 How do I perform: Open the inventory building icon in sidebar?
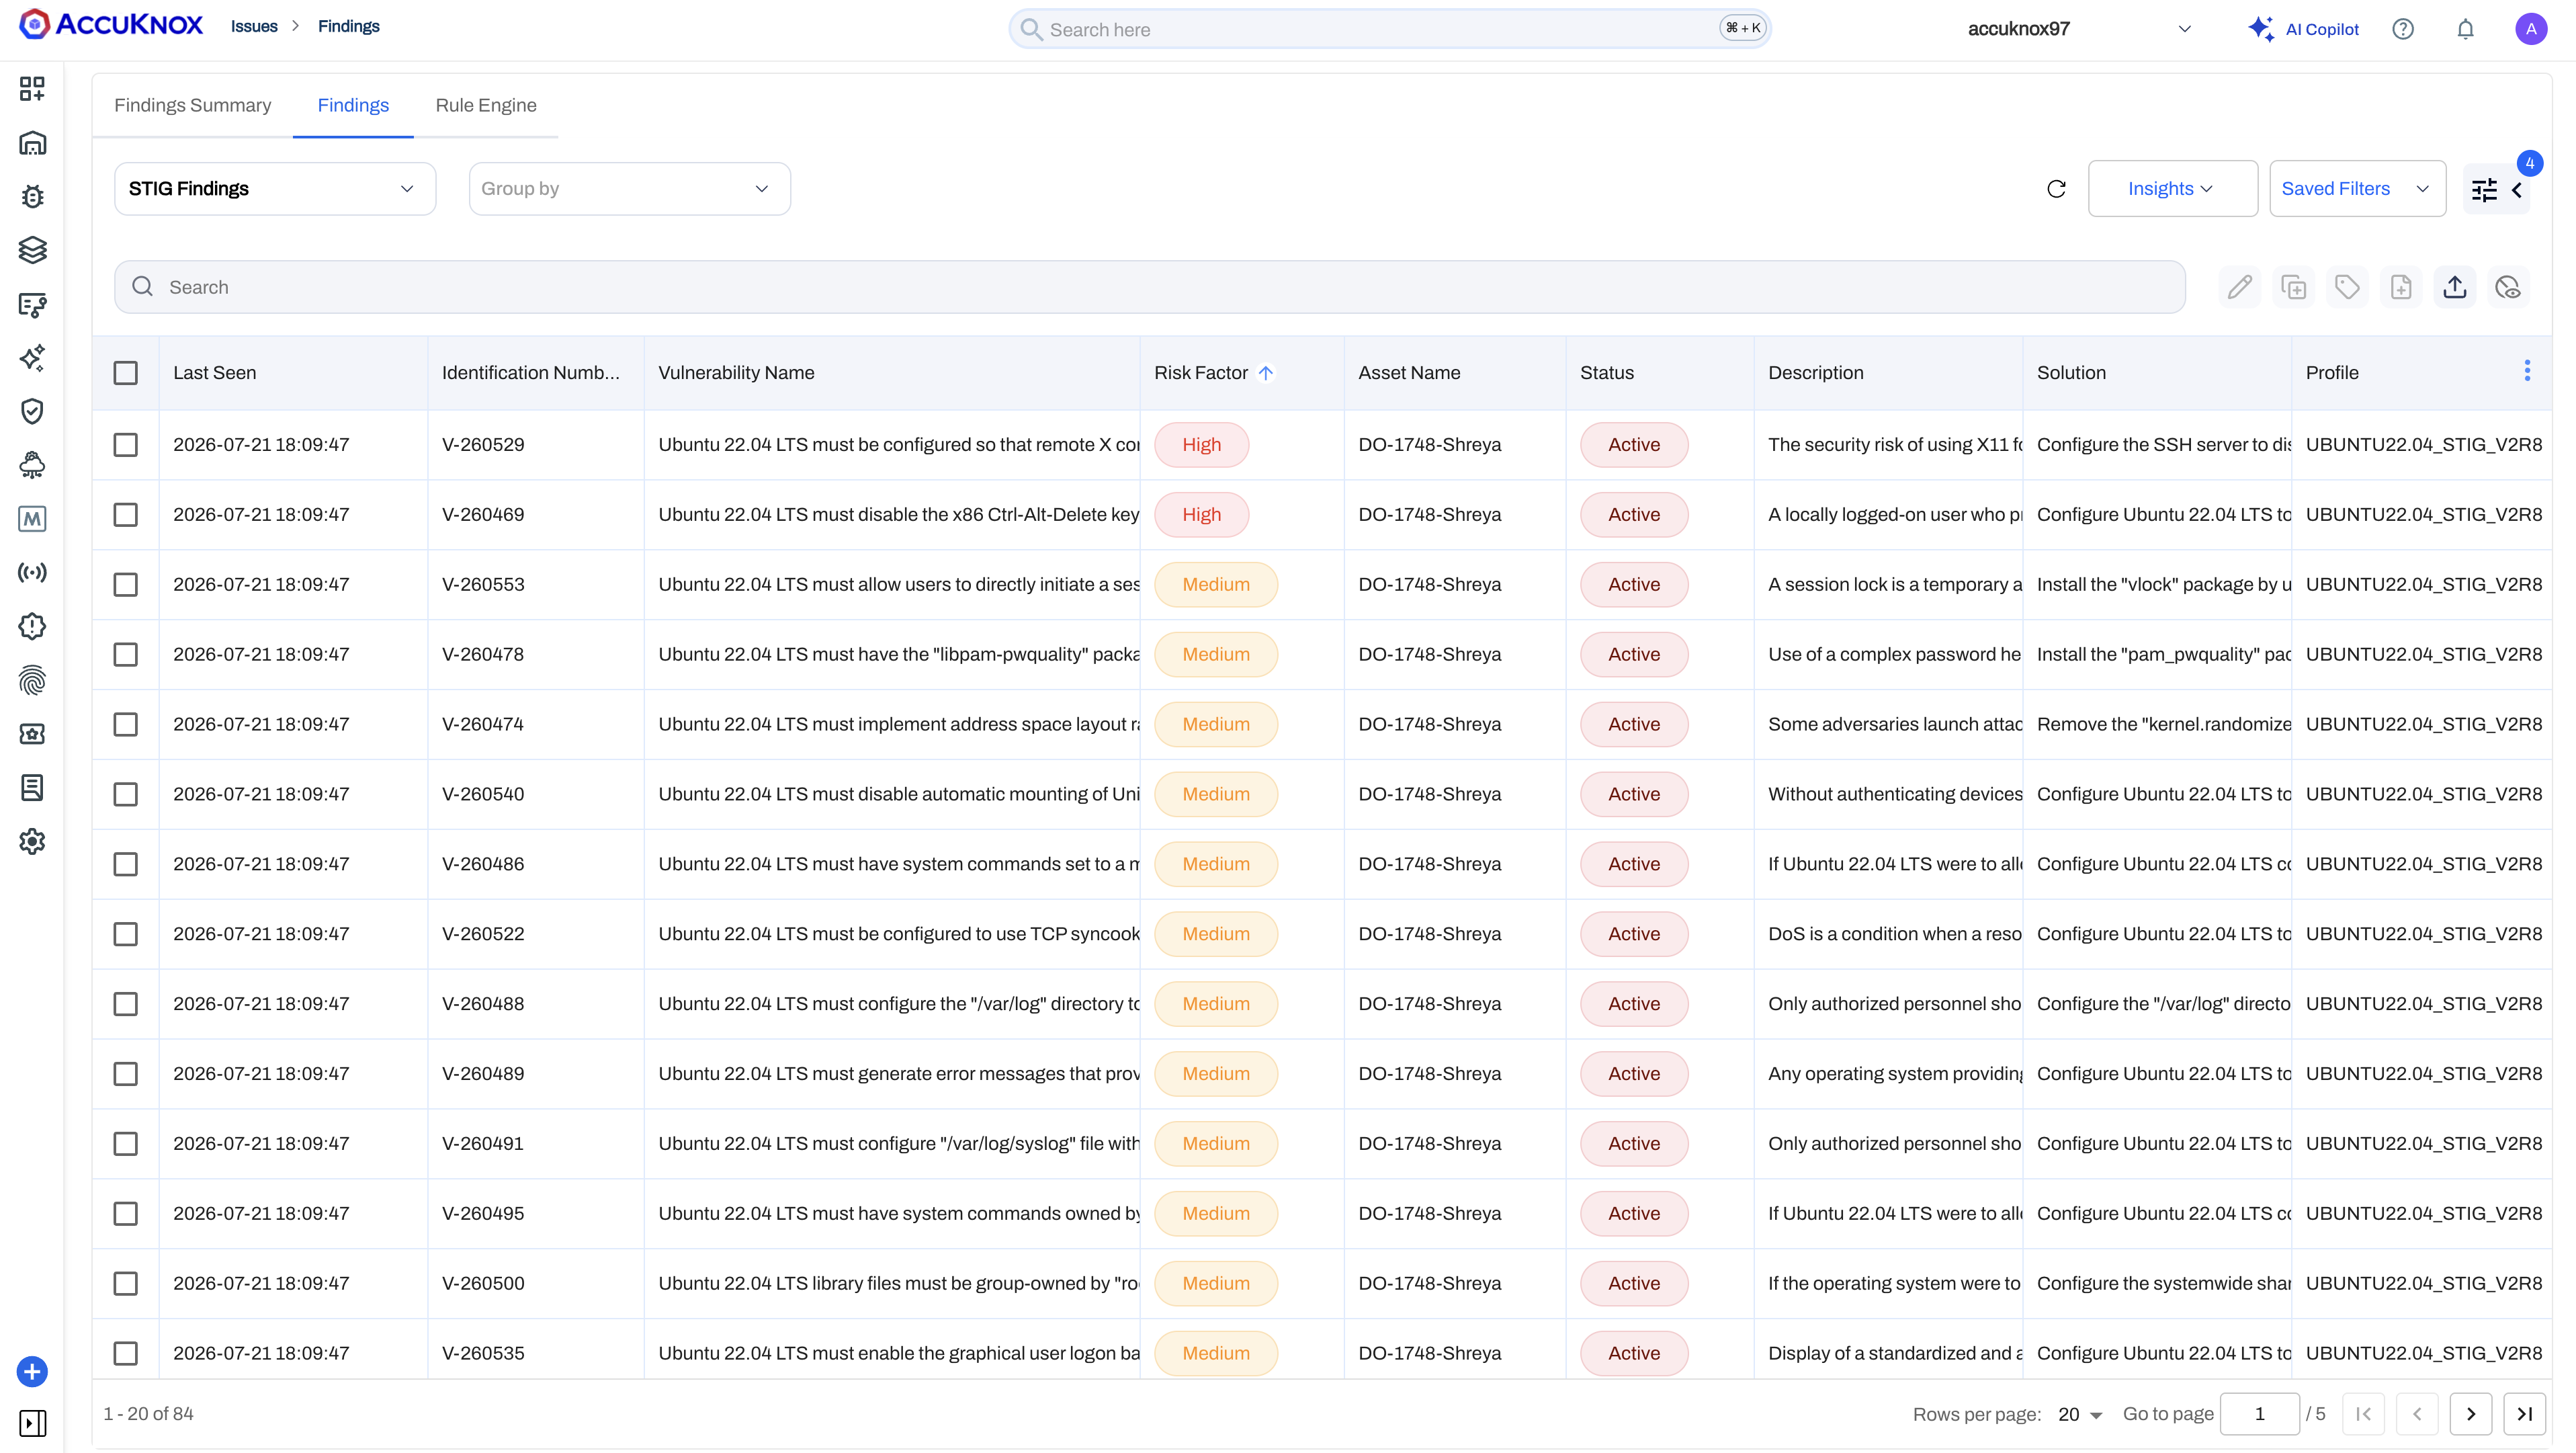pyautogui.click(x=32, y=143)
